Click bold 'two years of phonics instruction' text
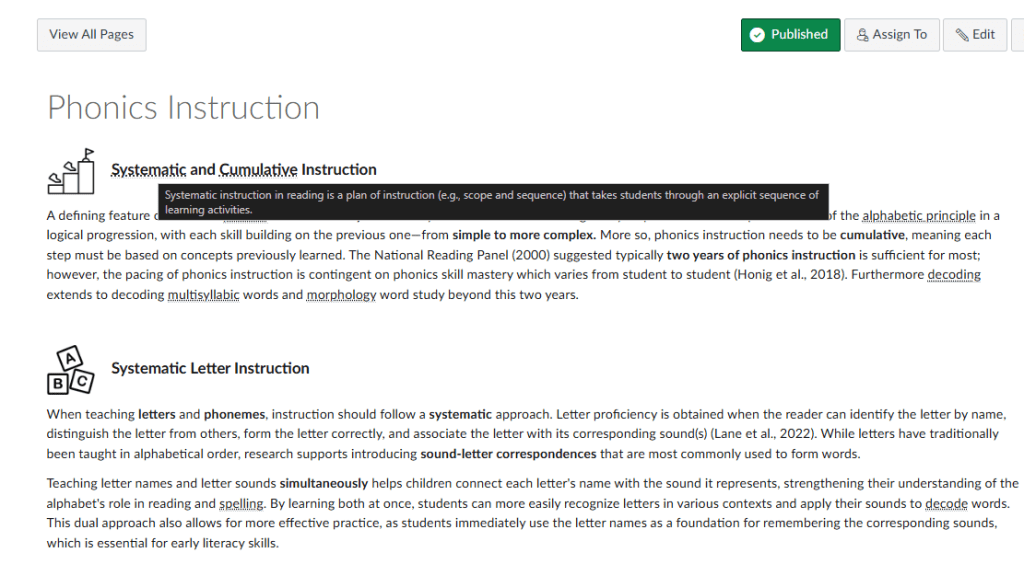This screenshot has height=564, width=1024. (x=761, y=255)
